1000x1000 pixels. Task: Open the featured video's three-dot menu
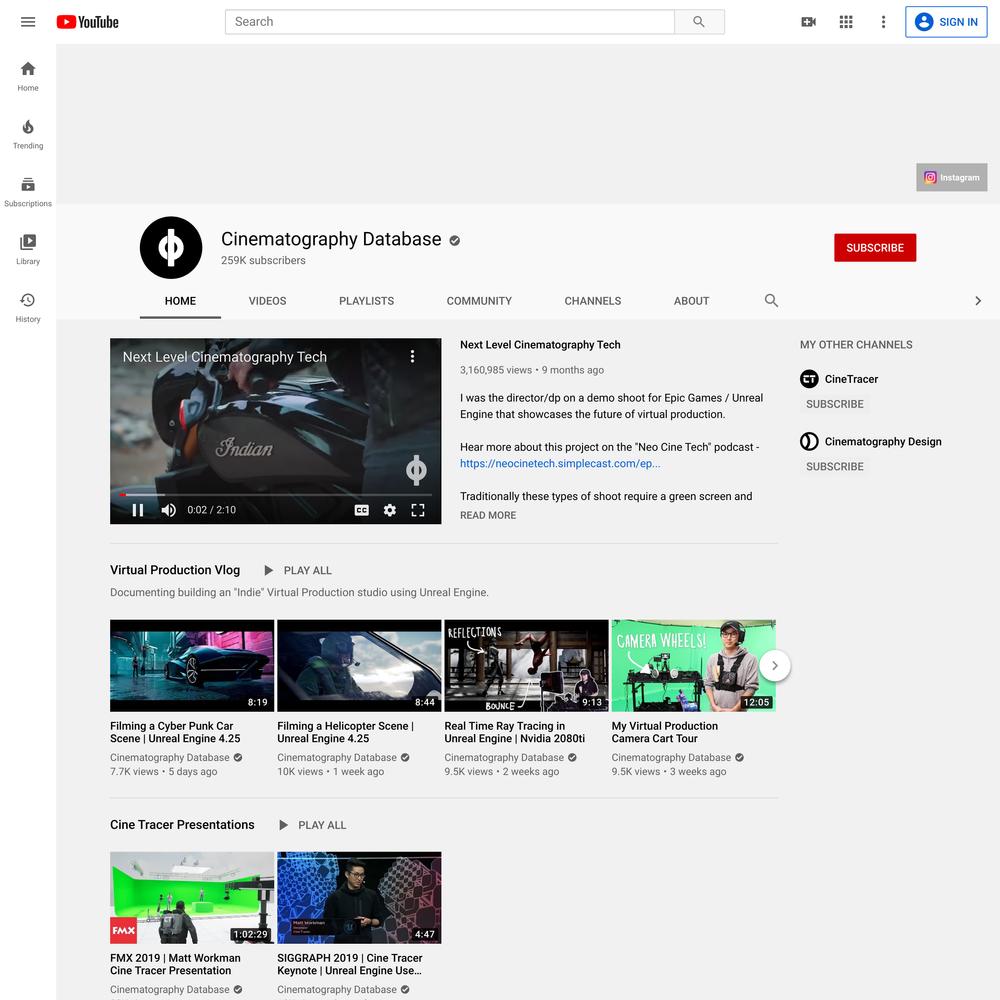413,357
